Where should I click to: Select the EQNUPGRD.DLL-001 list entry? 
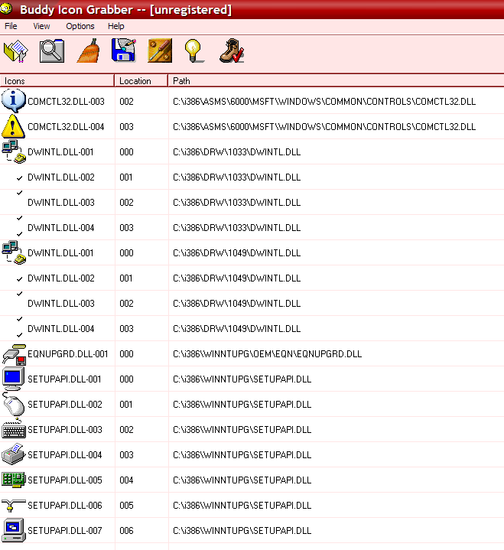click(x=252, y=354)
